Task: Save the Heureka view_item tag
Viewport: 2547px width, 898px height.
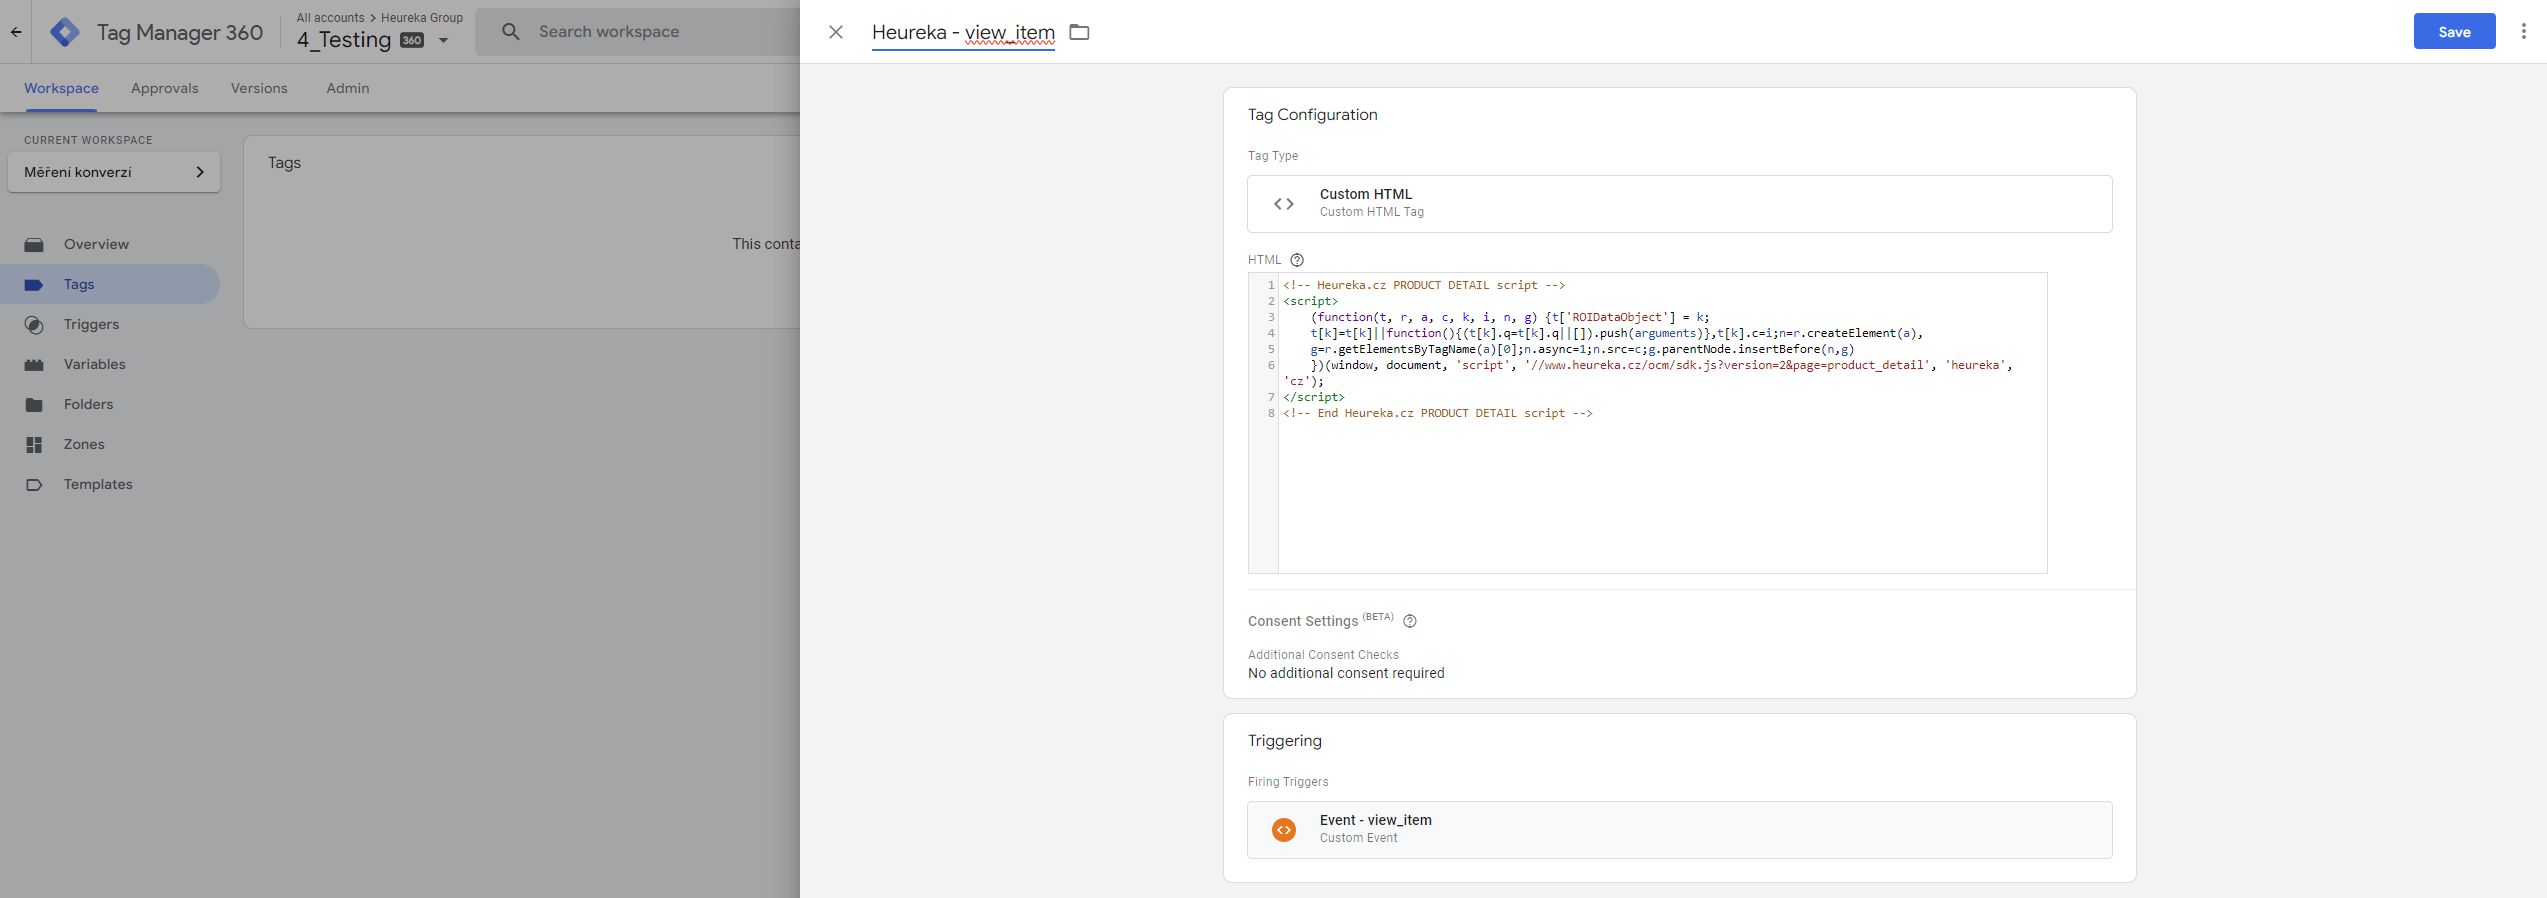Action: point(2454,32)
